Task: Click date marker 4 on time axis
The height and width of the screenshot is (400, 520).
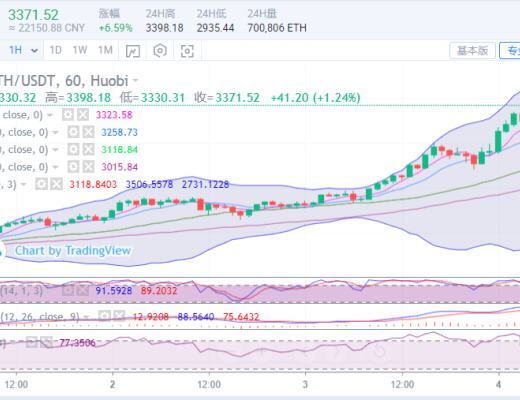Action: [498, 384]
